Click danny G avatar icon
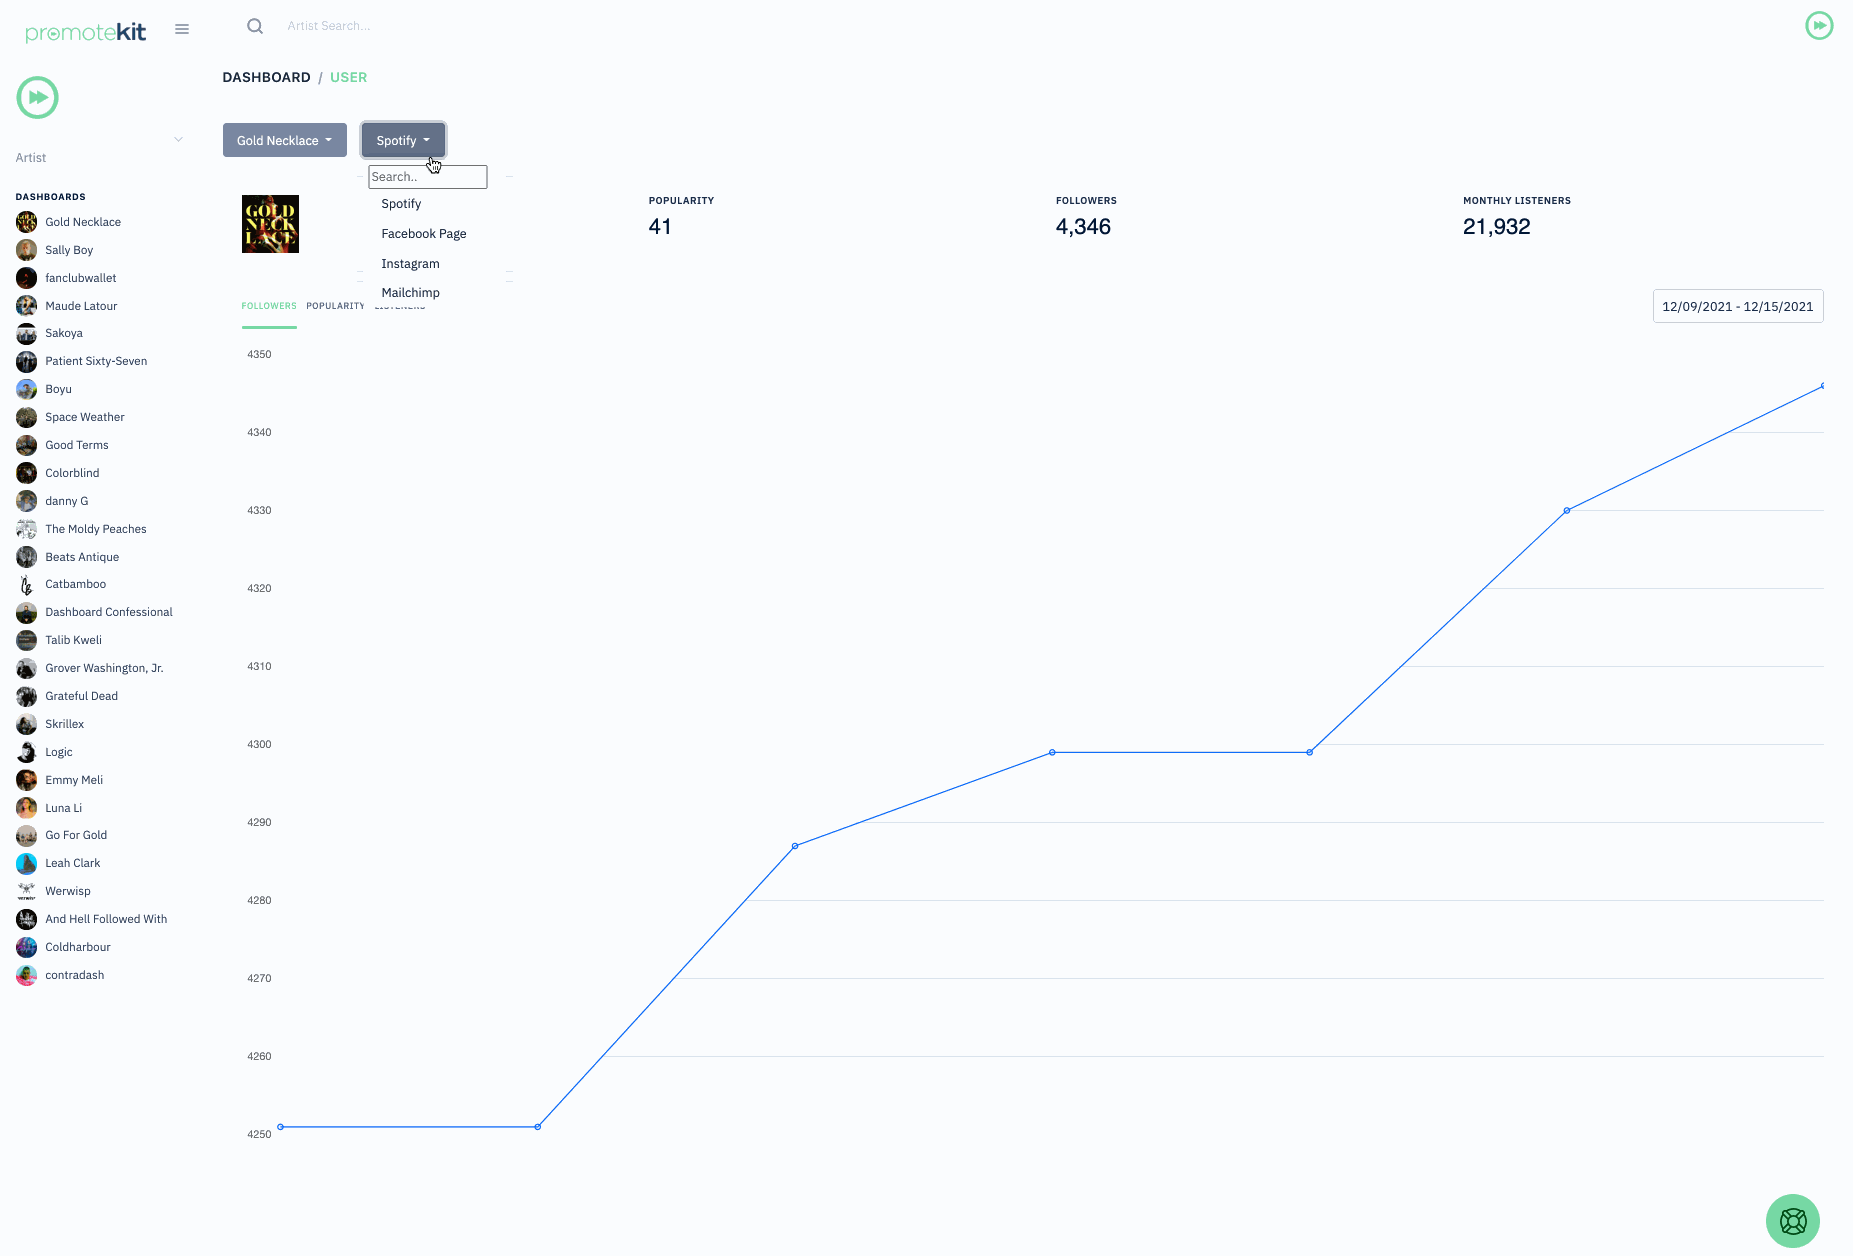1853x1256 pixels. pyautogui.click(x=27, y=501)
